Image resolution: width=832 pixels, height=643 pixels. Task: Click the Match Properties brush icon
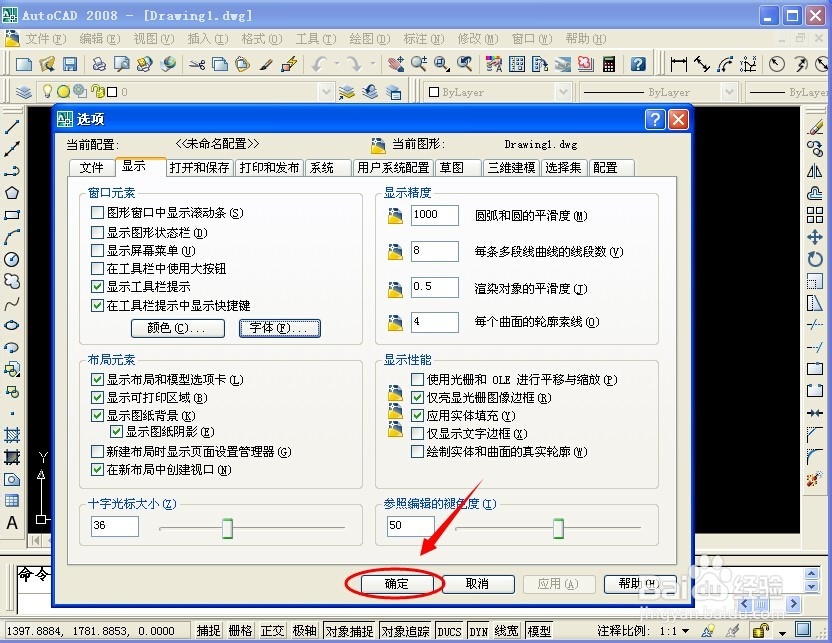pyautogui.click(x=266, y=64)
